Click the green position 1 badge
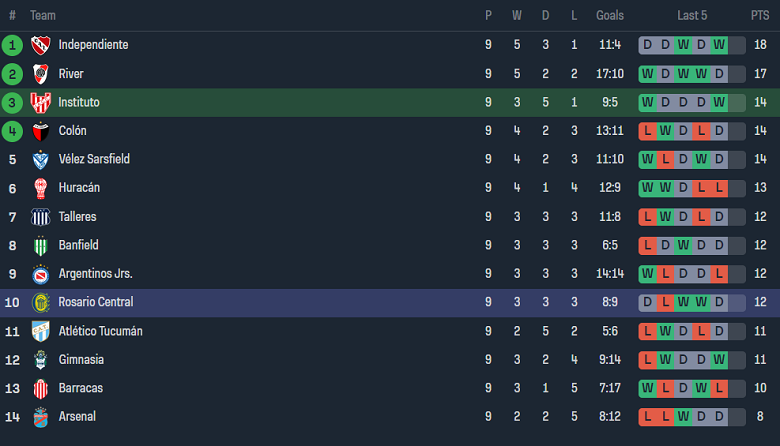 pos(12,45)
